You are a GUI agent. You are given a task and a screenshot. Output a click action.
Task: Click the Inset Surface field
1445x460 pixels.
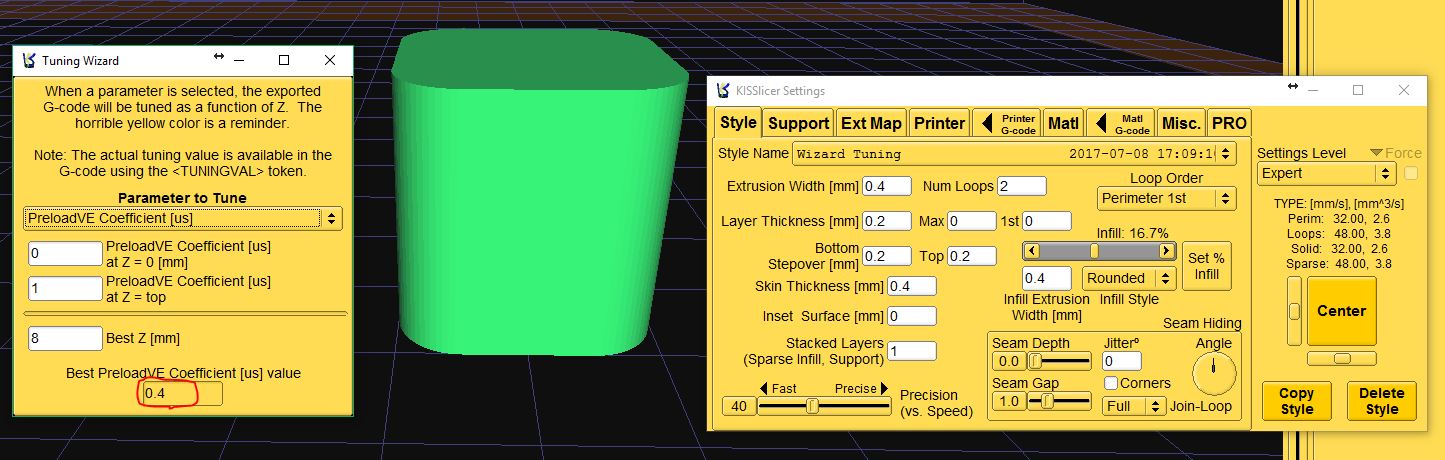click(912, 316)
